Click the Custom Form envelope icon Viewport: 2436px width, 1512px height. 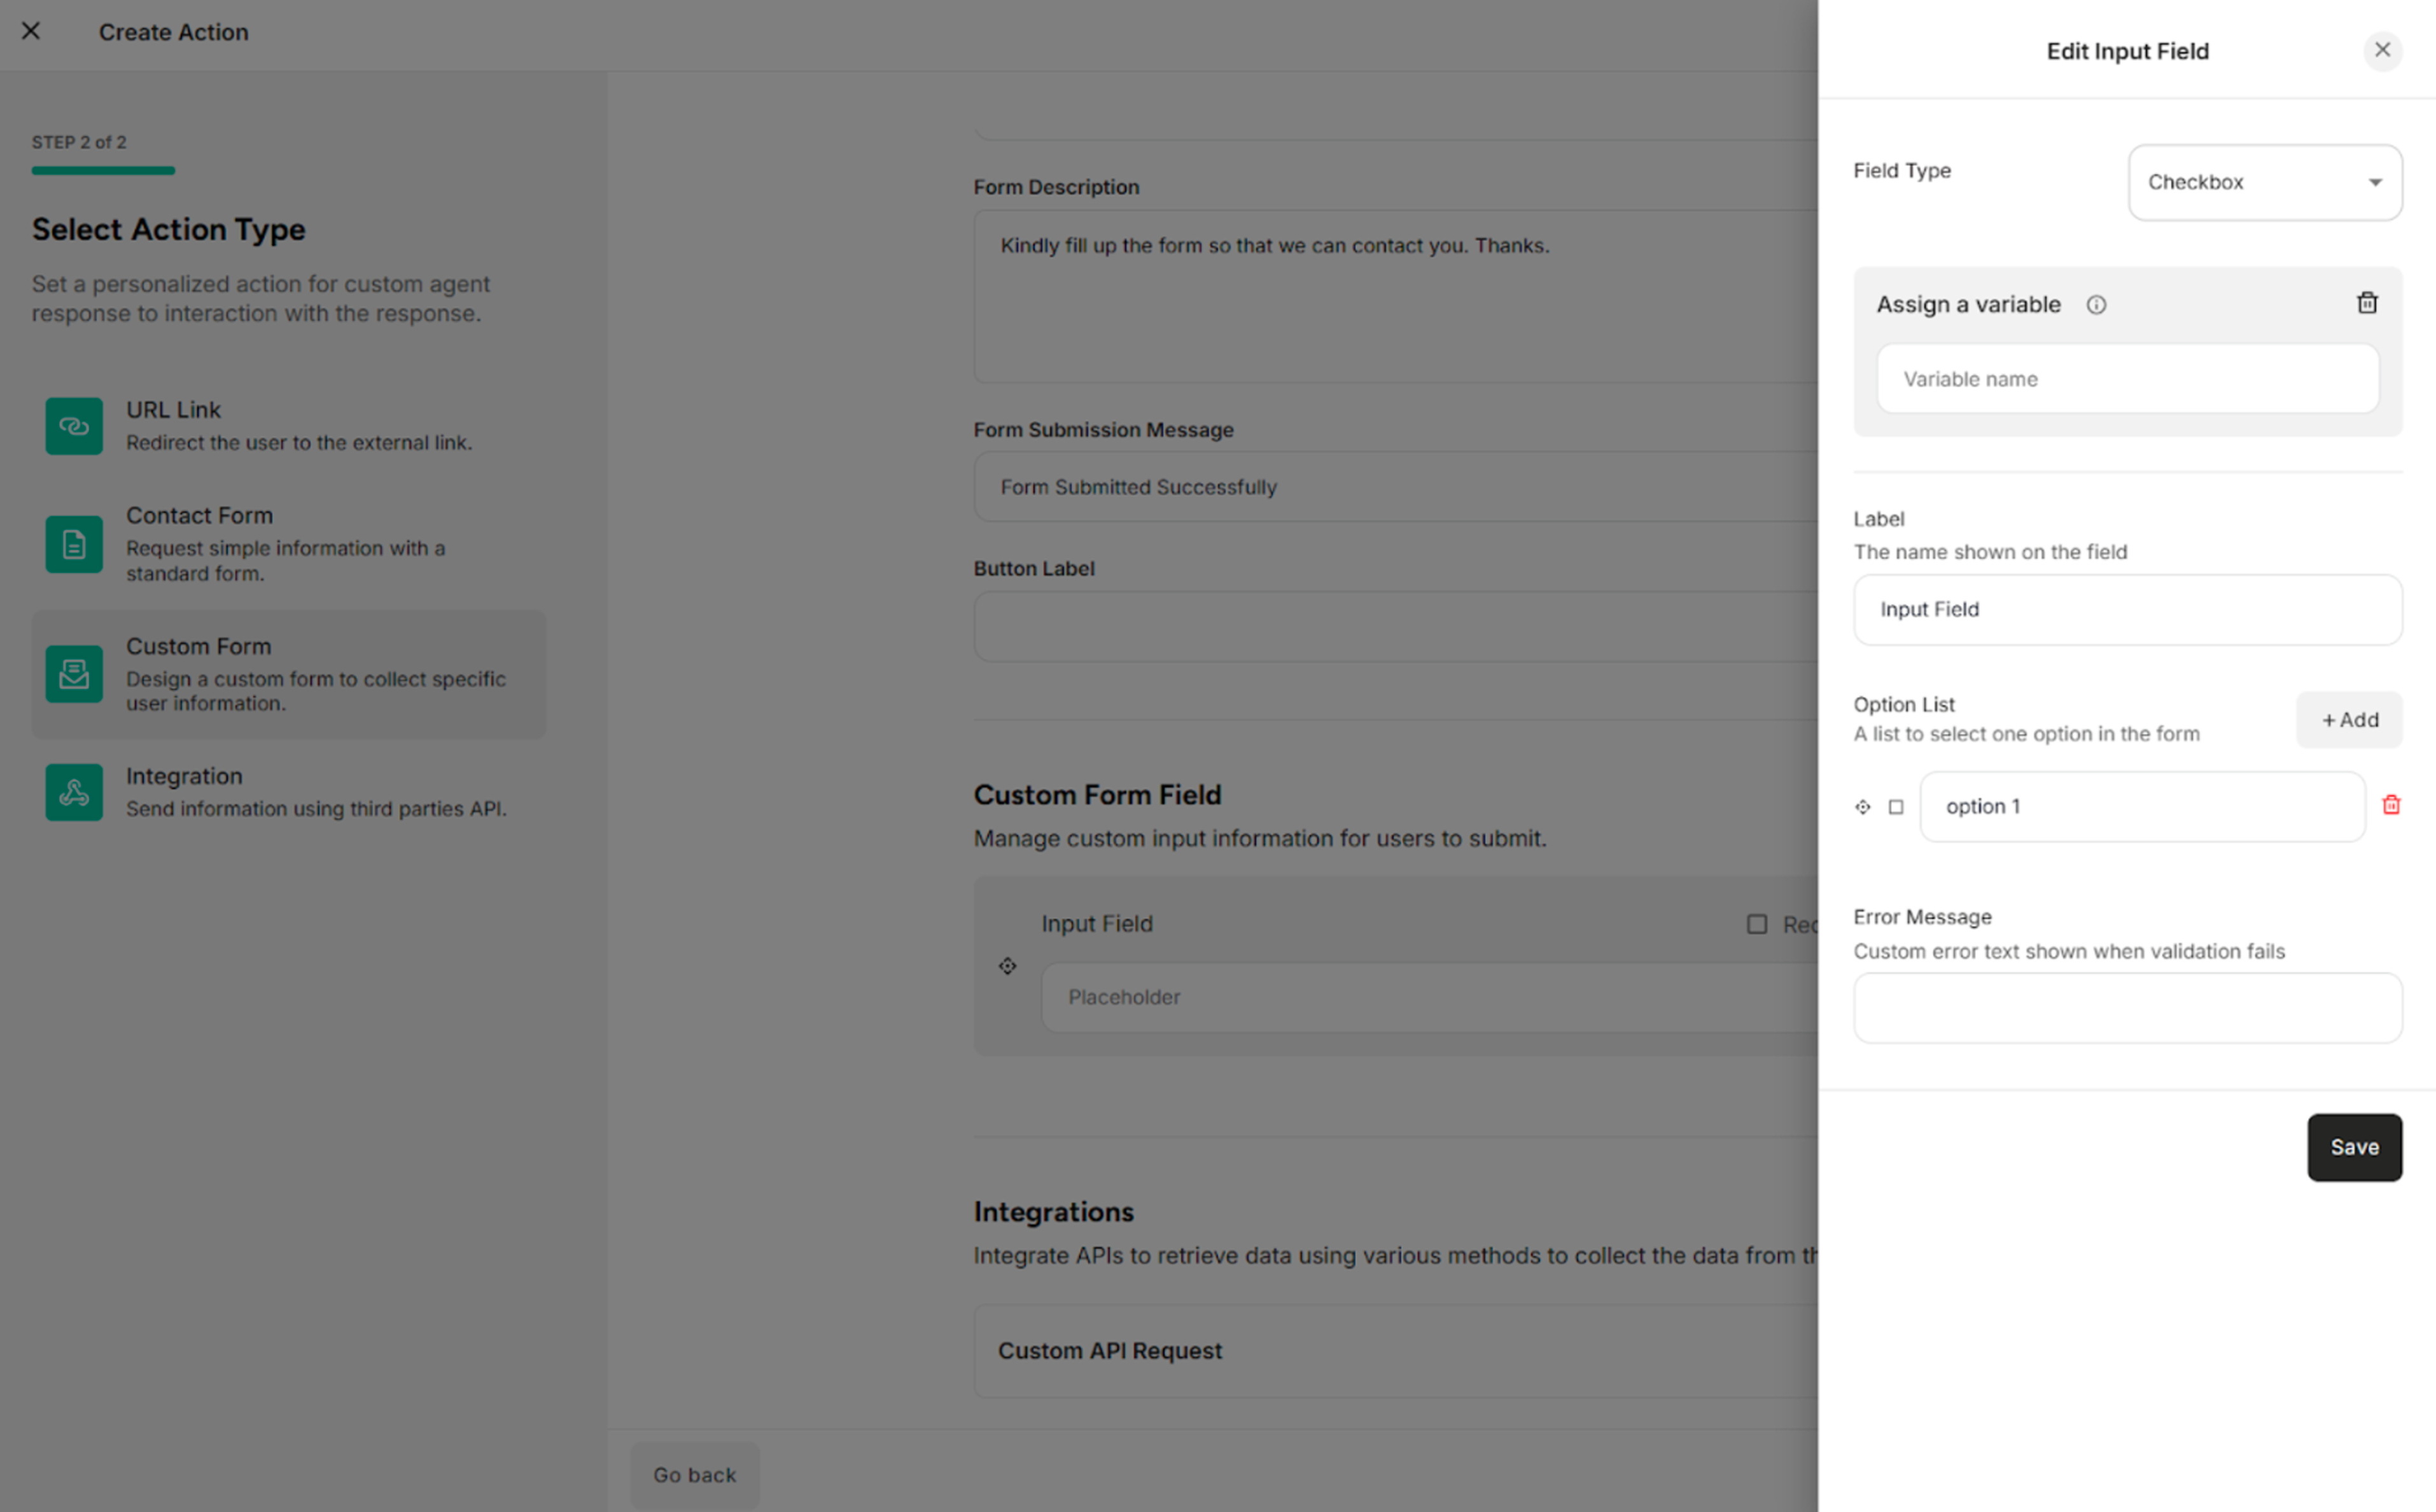(x=73, y=674)
